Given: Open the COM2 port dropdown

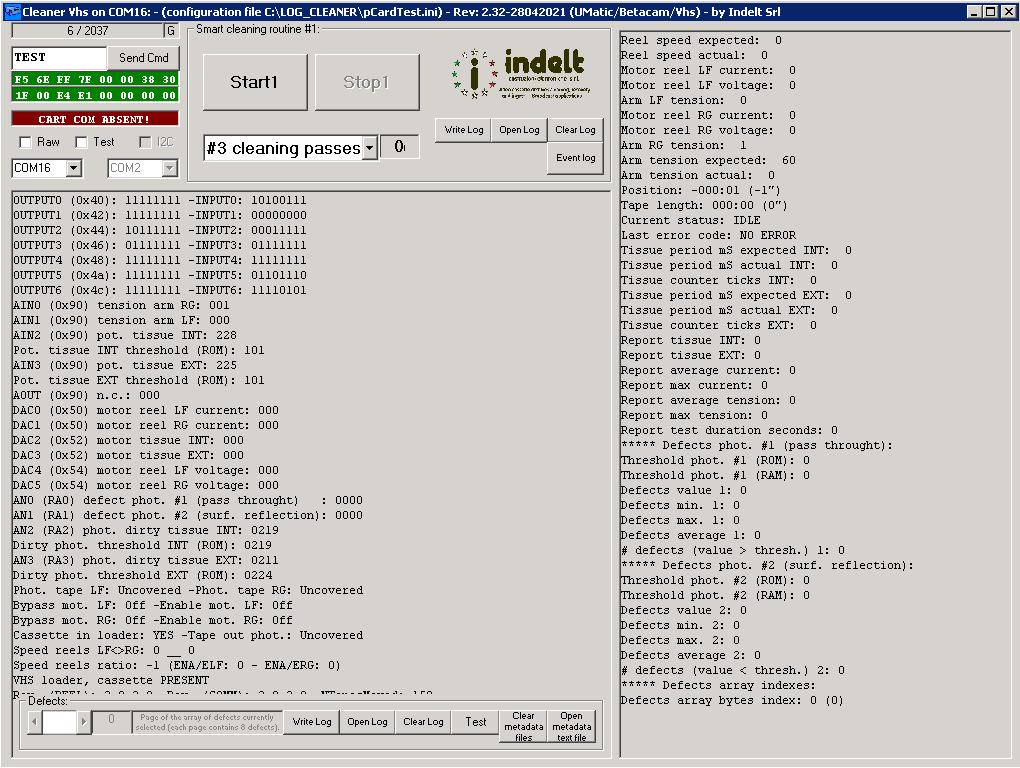Looking at the screenshot, I should point(169,168).
